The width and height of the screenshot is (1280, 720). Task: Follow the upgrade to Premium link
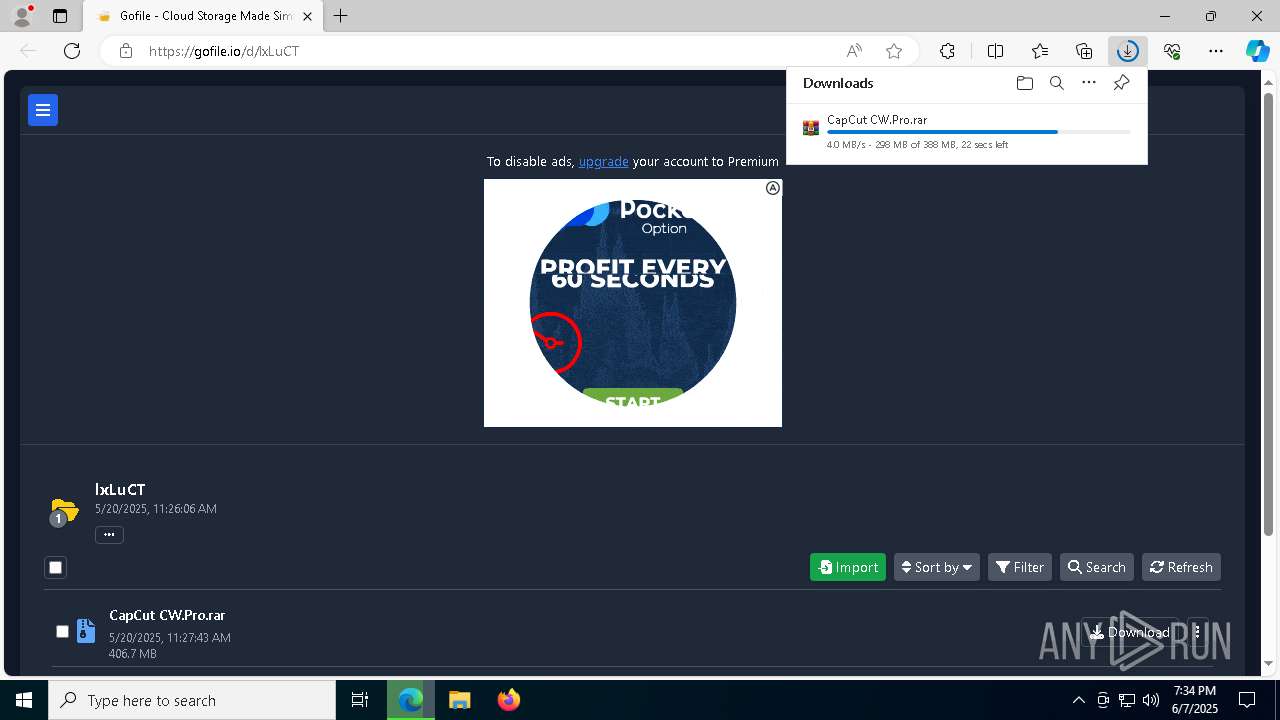pyautogui.click(x=603, y=161)
